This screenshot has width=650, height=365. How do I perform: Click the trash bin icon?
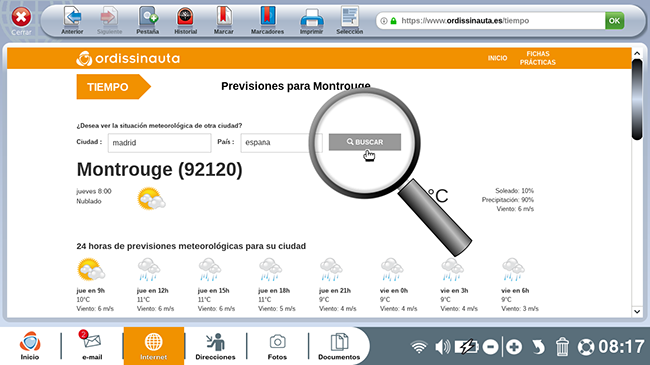[x=562, y=347]
